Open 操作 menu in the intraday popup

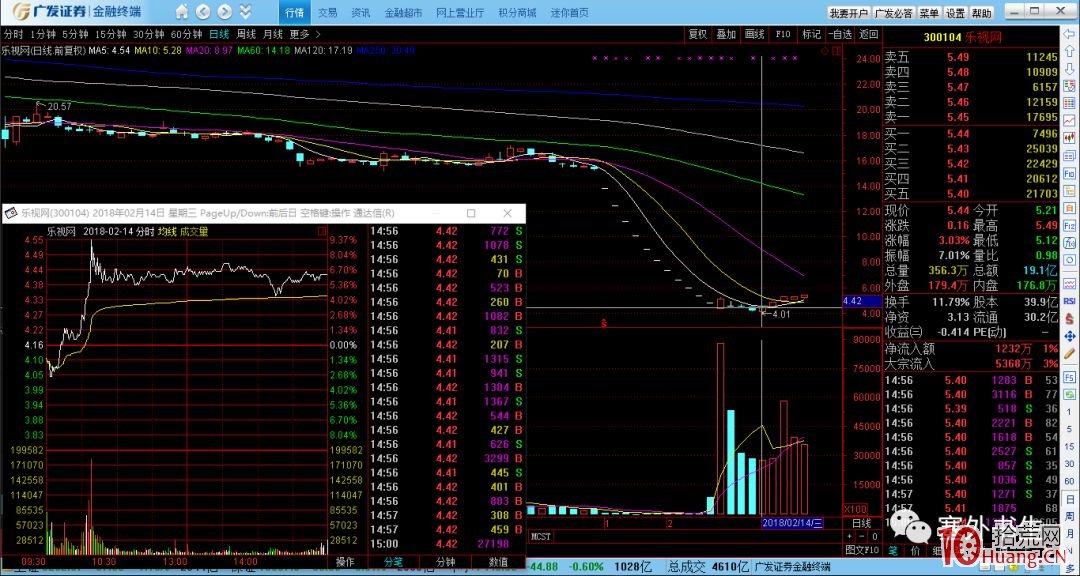pos(346,562)
